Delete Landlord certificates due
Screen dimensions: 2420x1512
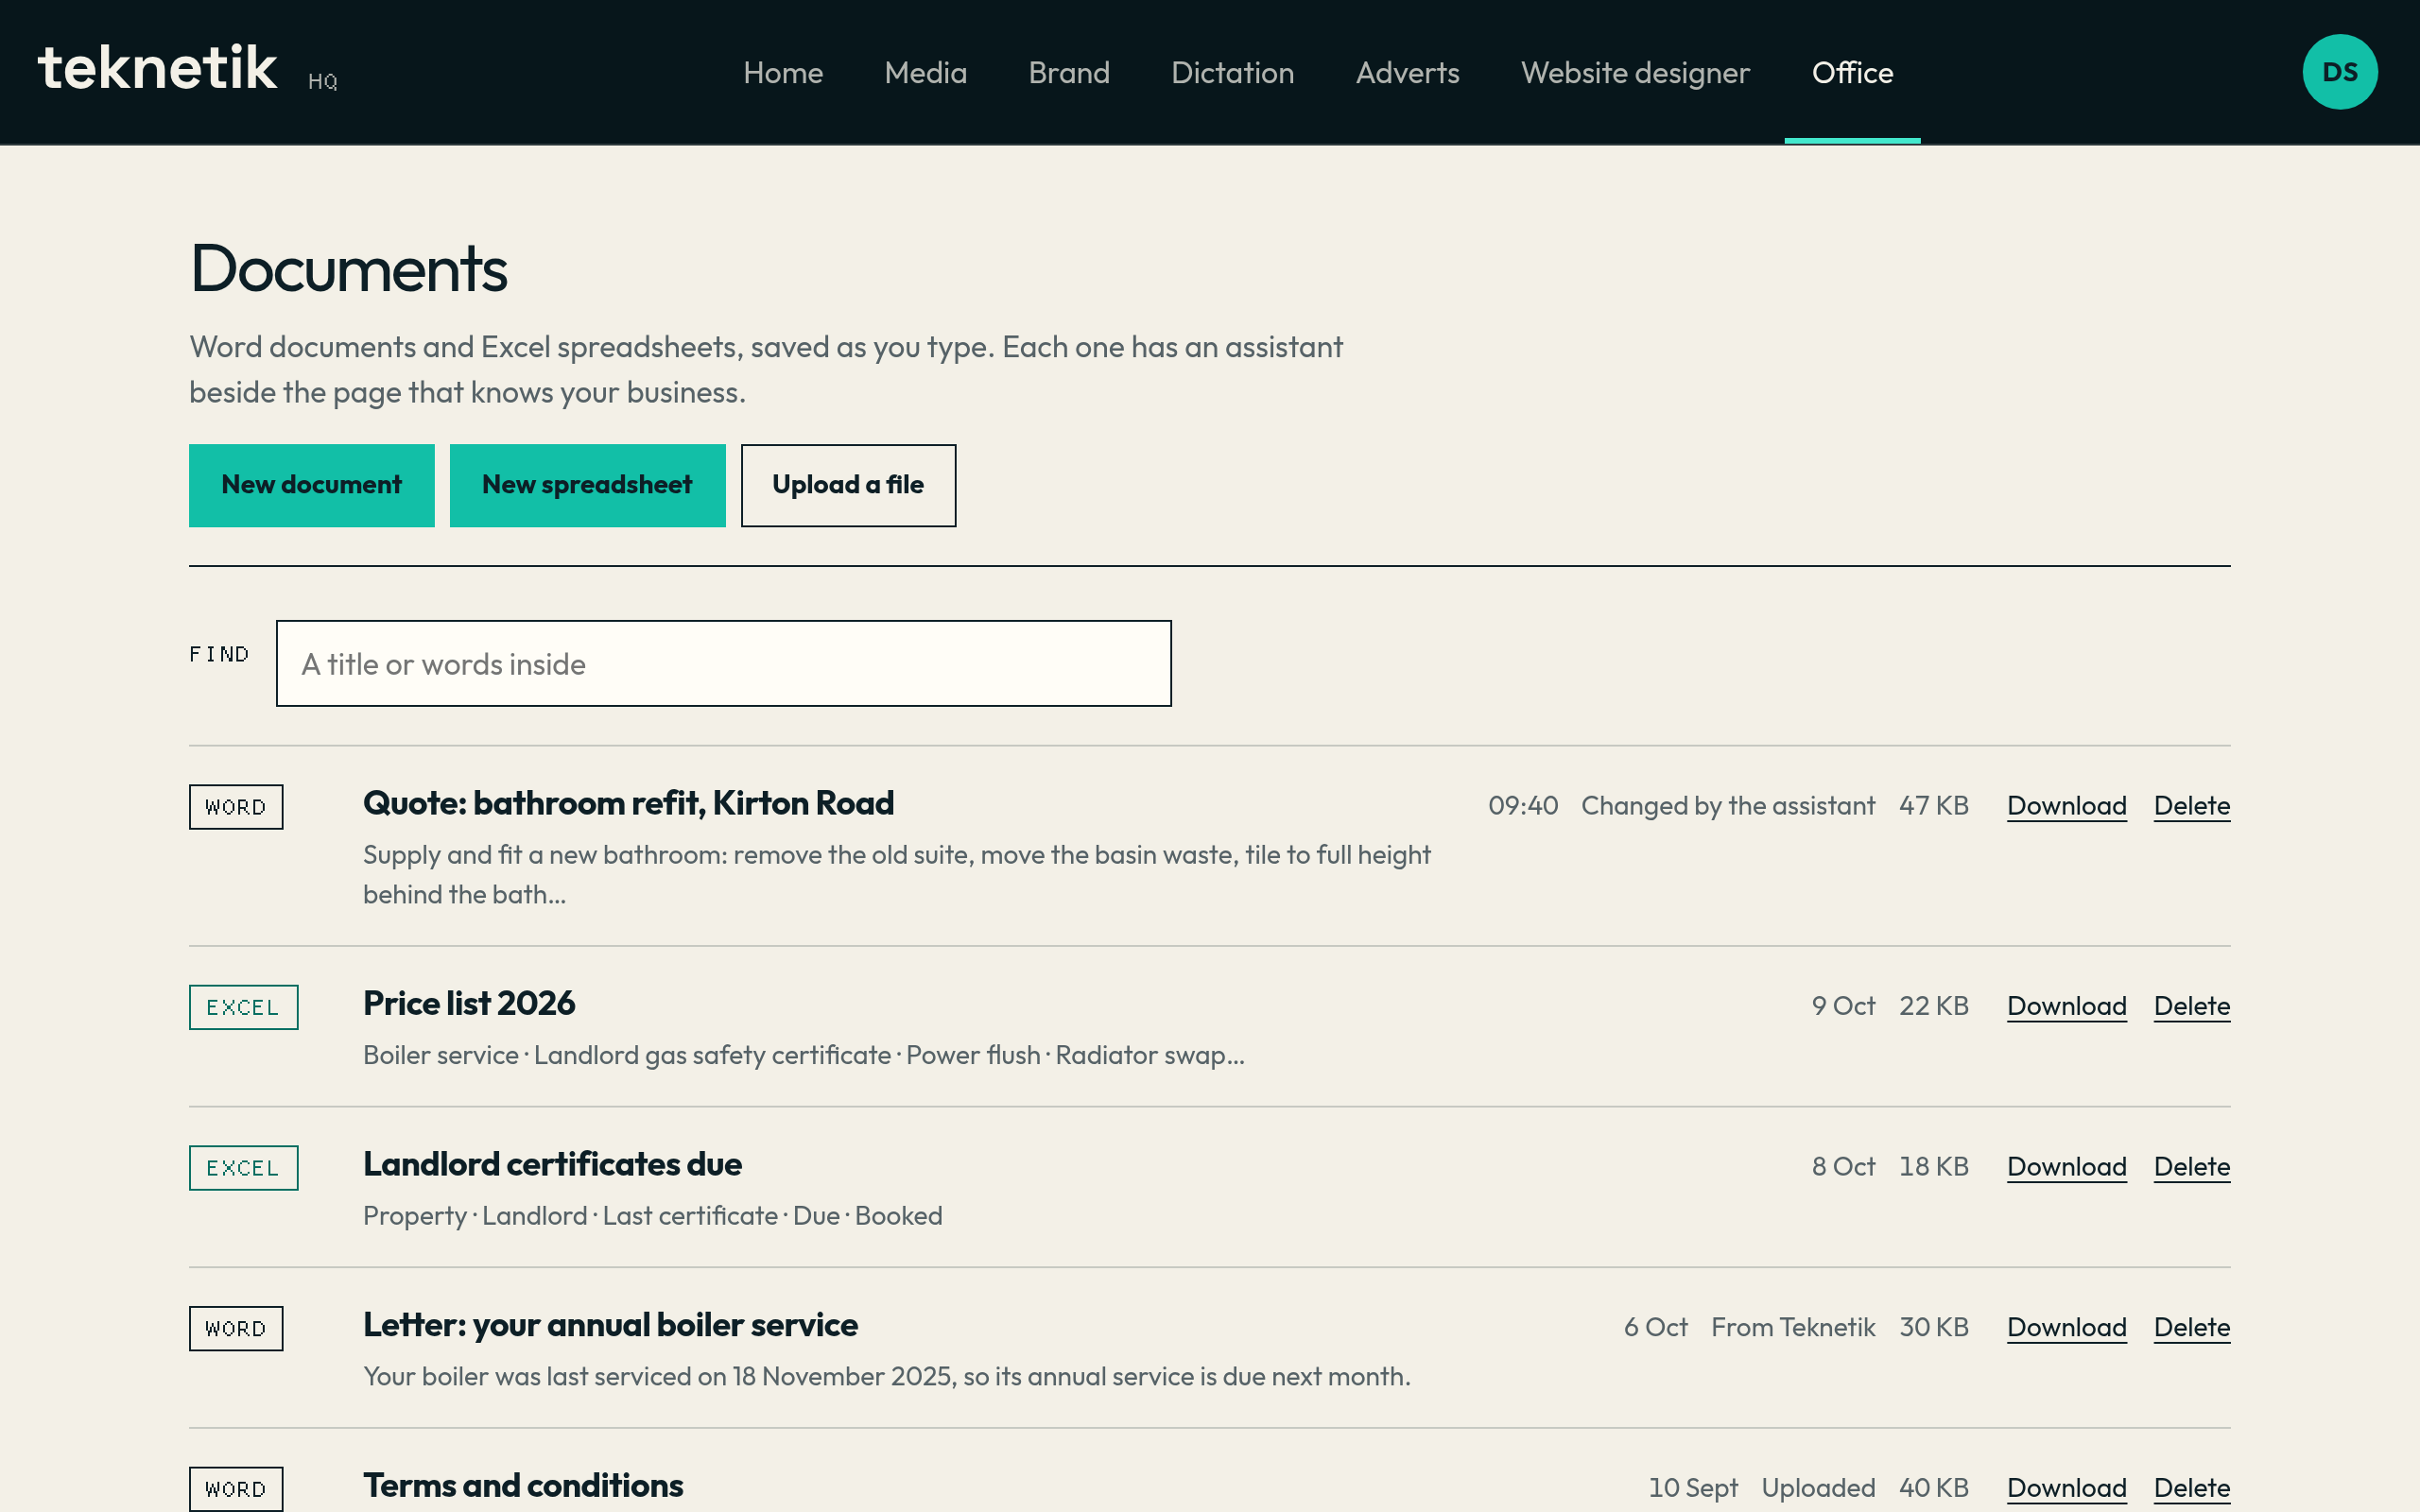coord(2191,1167)
